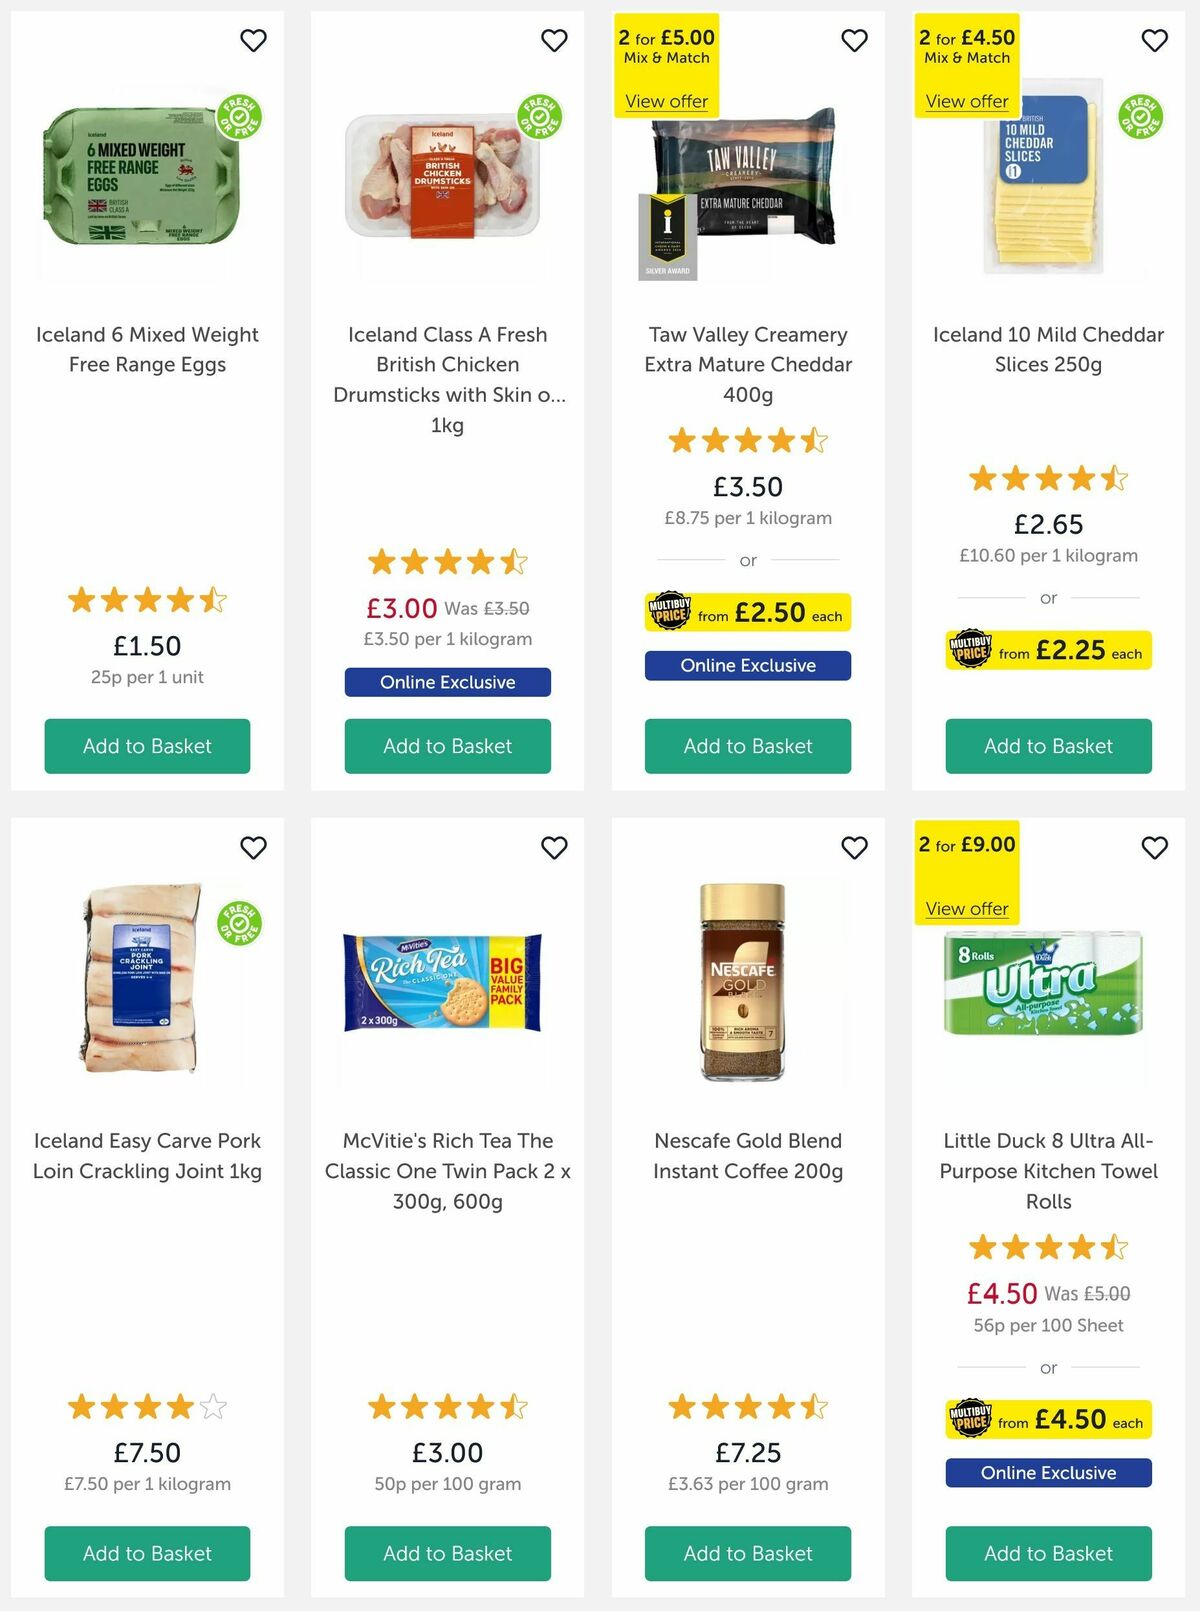Favourite the Nescafe Gold Blend with heart icon
The width and height of the screenshot is (1200, 1611).
(853, 846)
